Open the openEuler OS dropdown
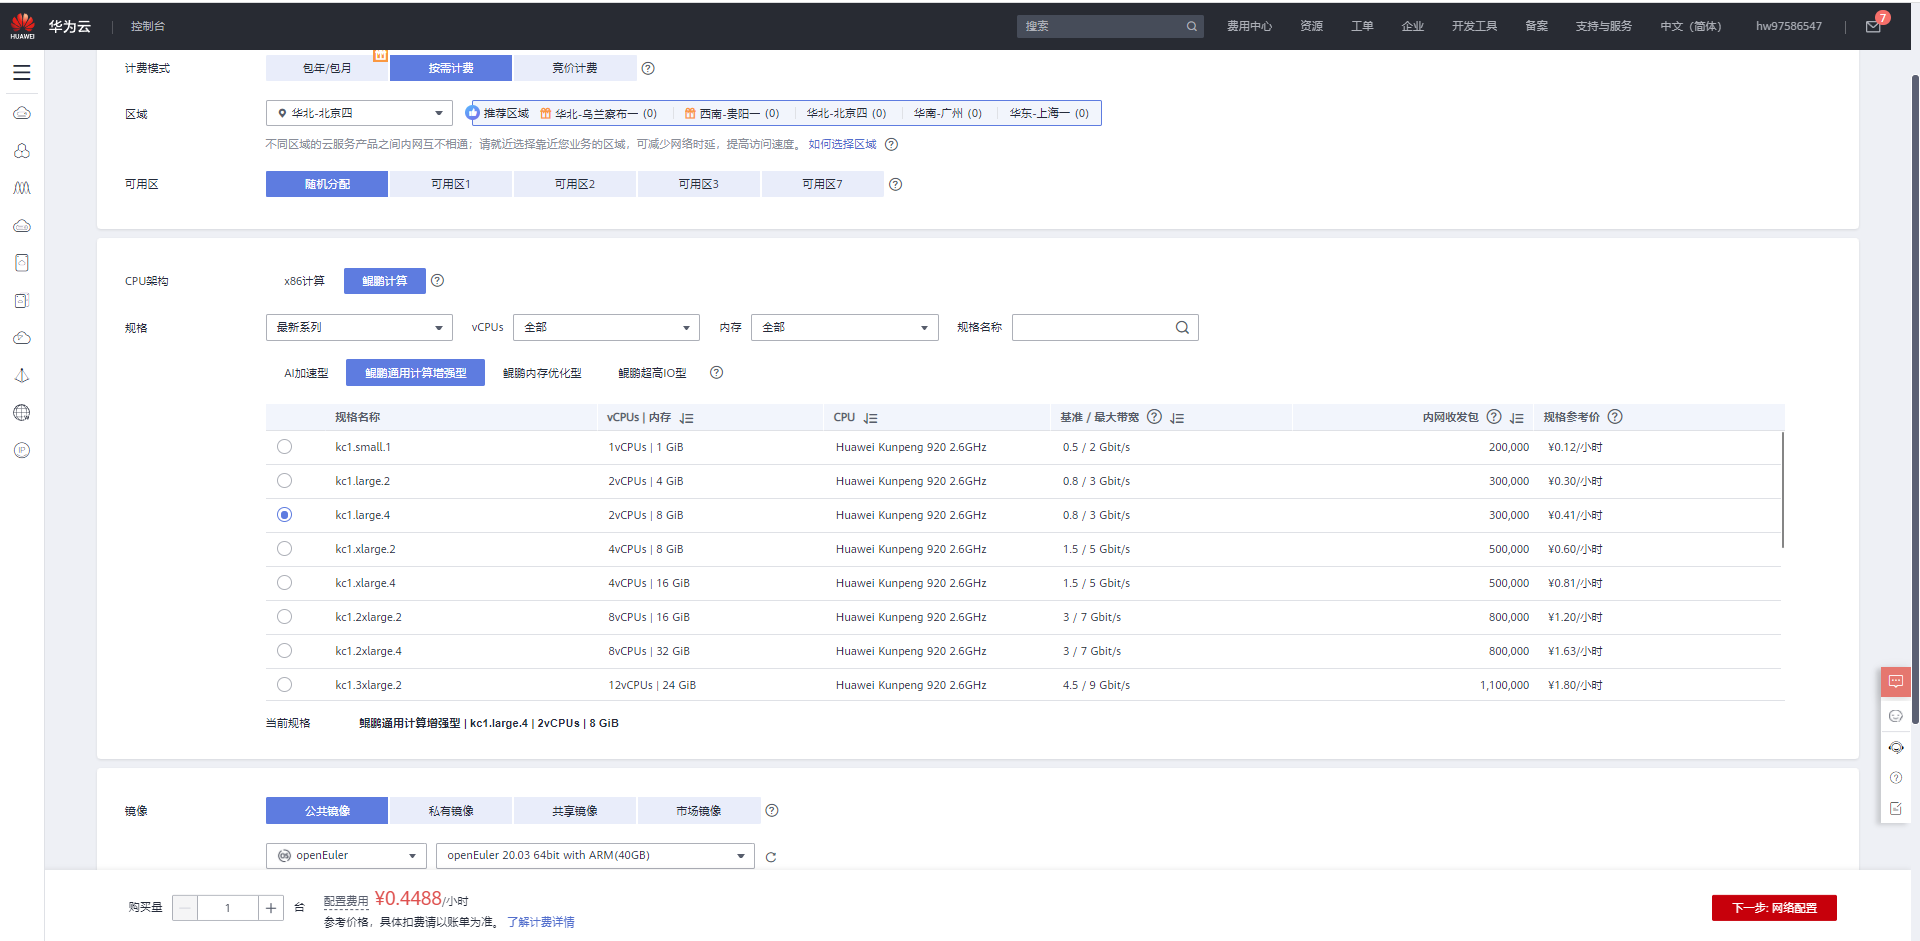The image size is (1920, 941). [x=346, y=856]
